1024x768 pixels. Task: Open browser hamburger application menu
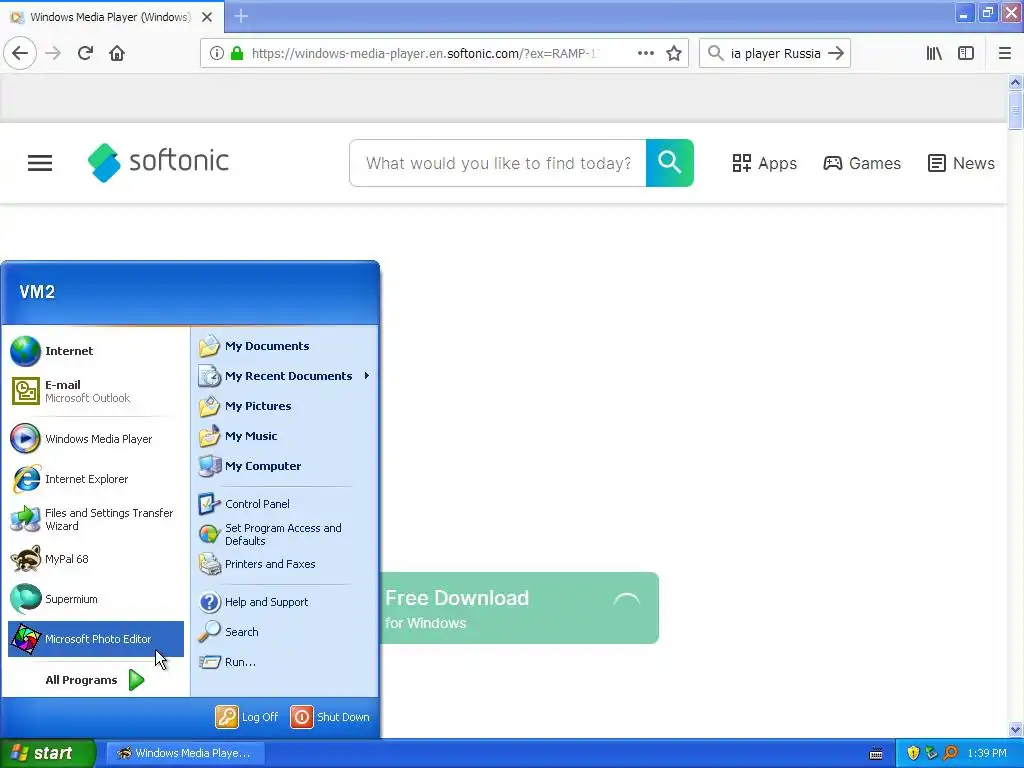(1004, 53)
